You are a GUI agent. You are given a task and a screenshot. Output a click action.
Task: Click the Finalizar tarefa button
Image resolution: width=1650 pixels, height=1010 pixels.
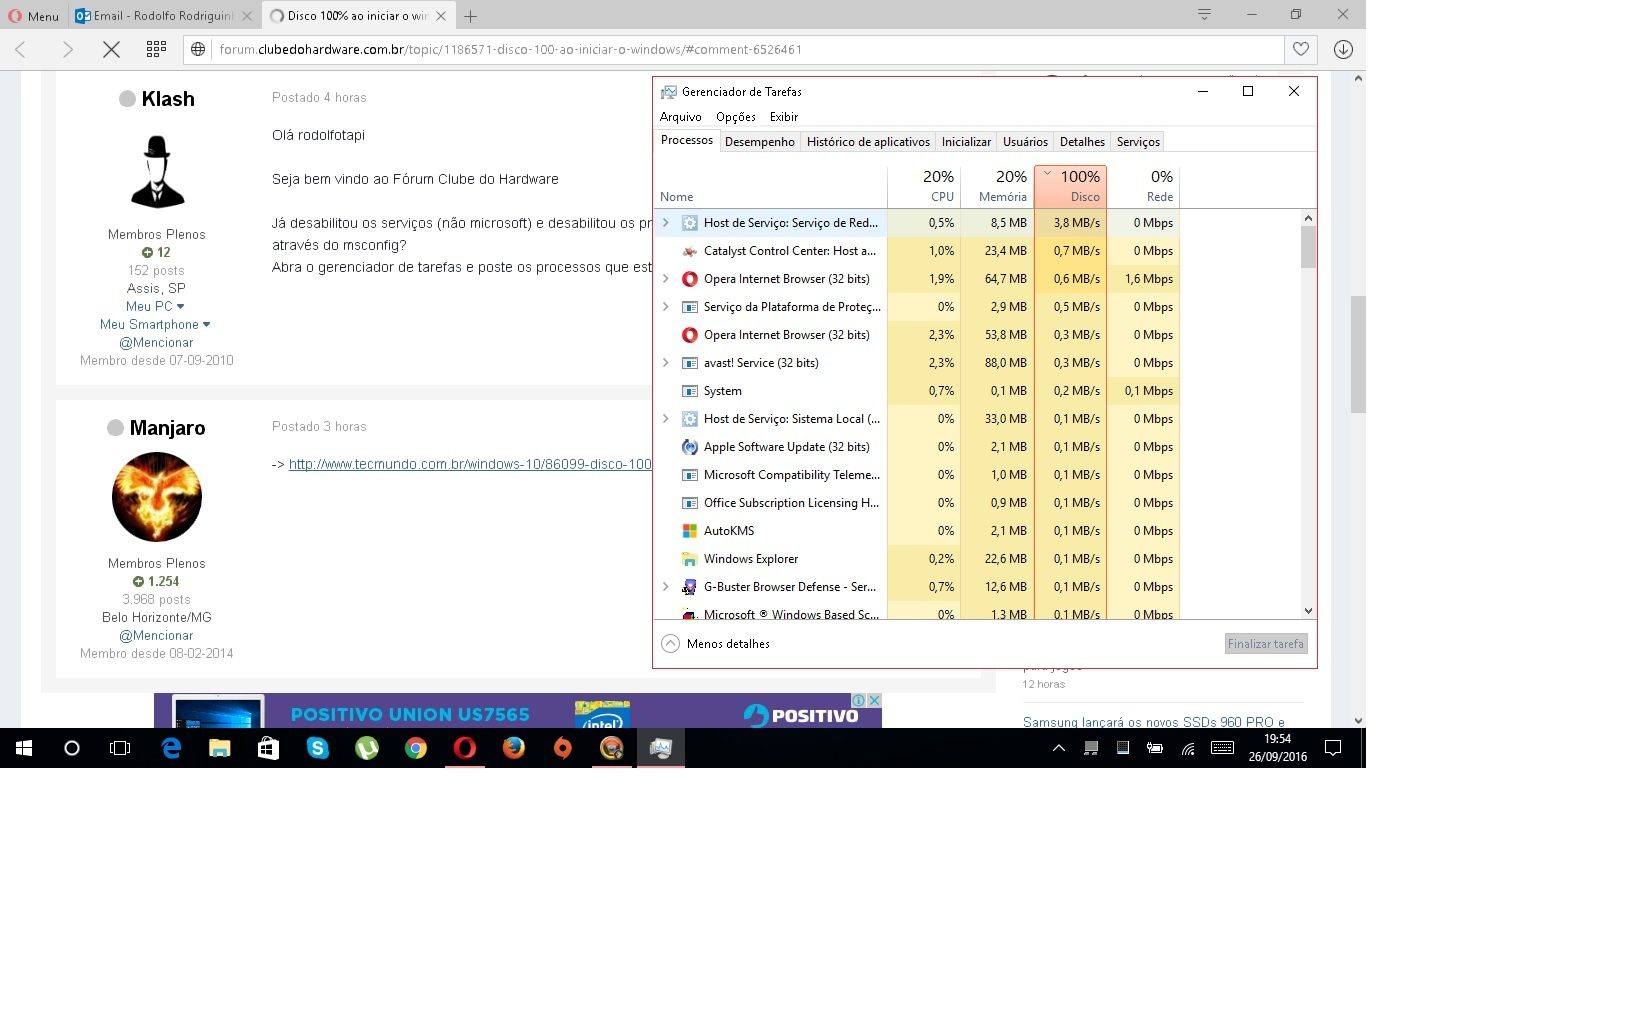(x=1265, y=644)
